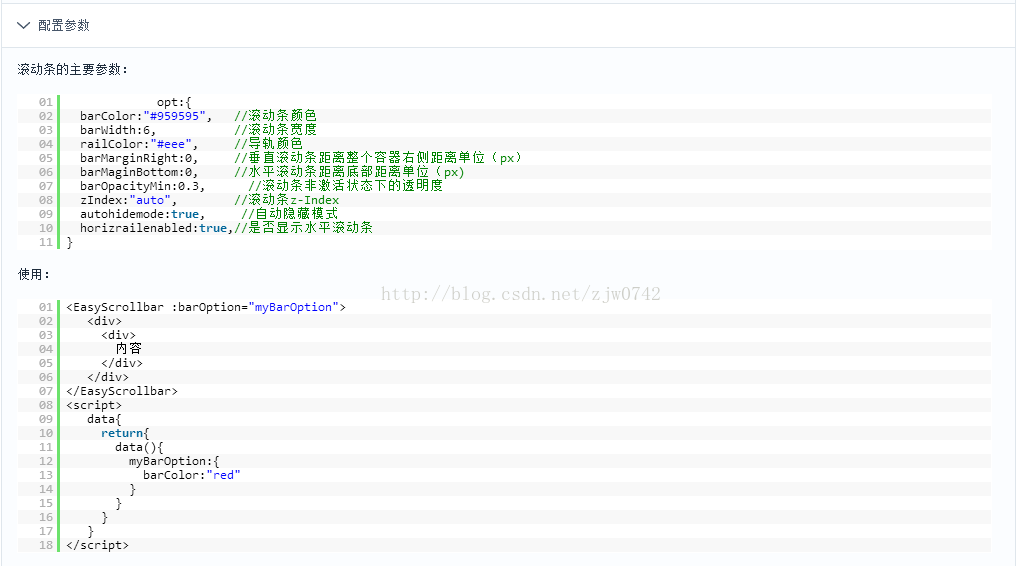Click the barMaginBottom:0 code line
Screen dimensions: 1022x566
click(139, 172)
